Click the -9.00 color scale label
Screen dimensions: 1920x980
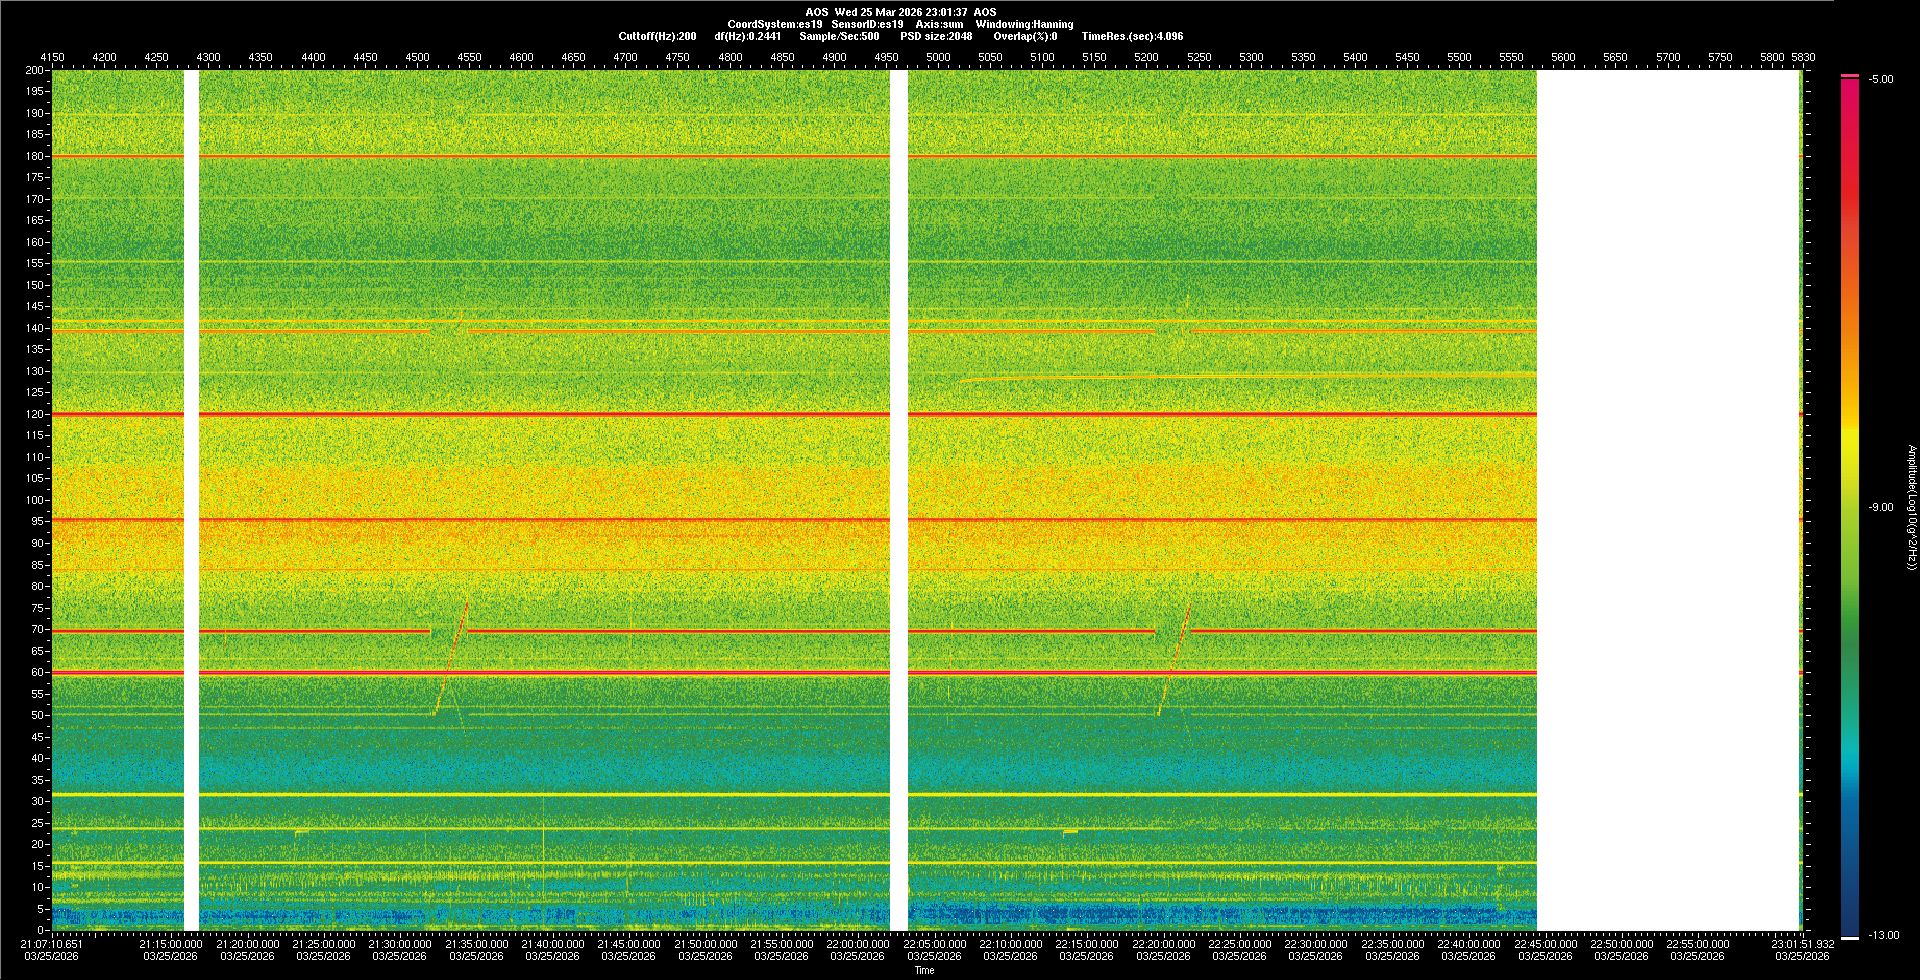tap(1881, 508)
